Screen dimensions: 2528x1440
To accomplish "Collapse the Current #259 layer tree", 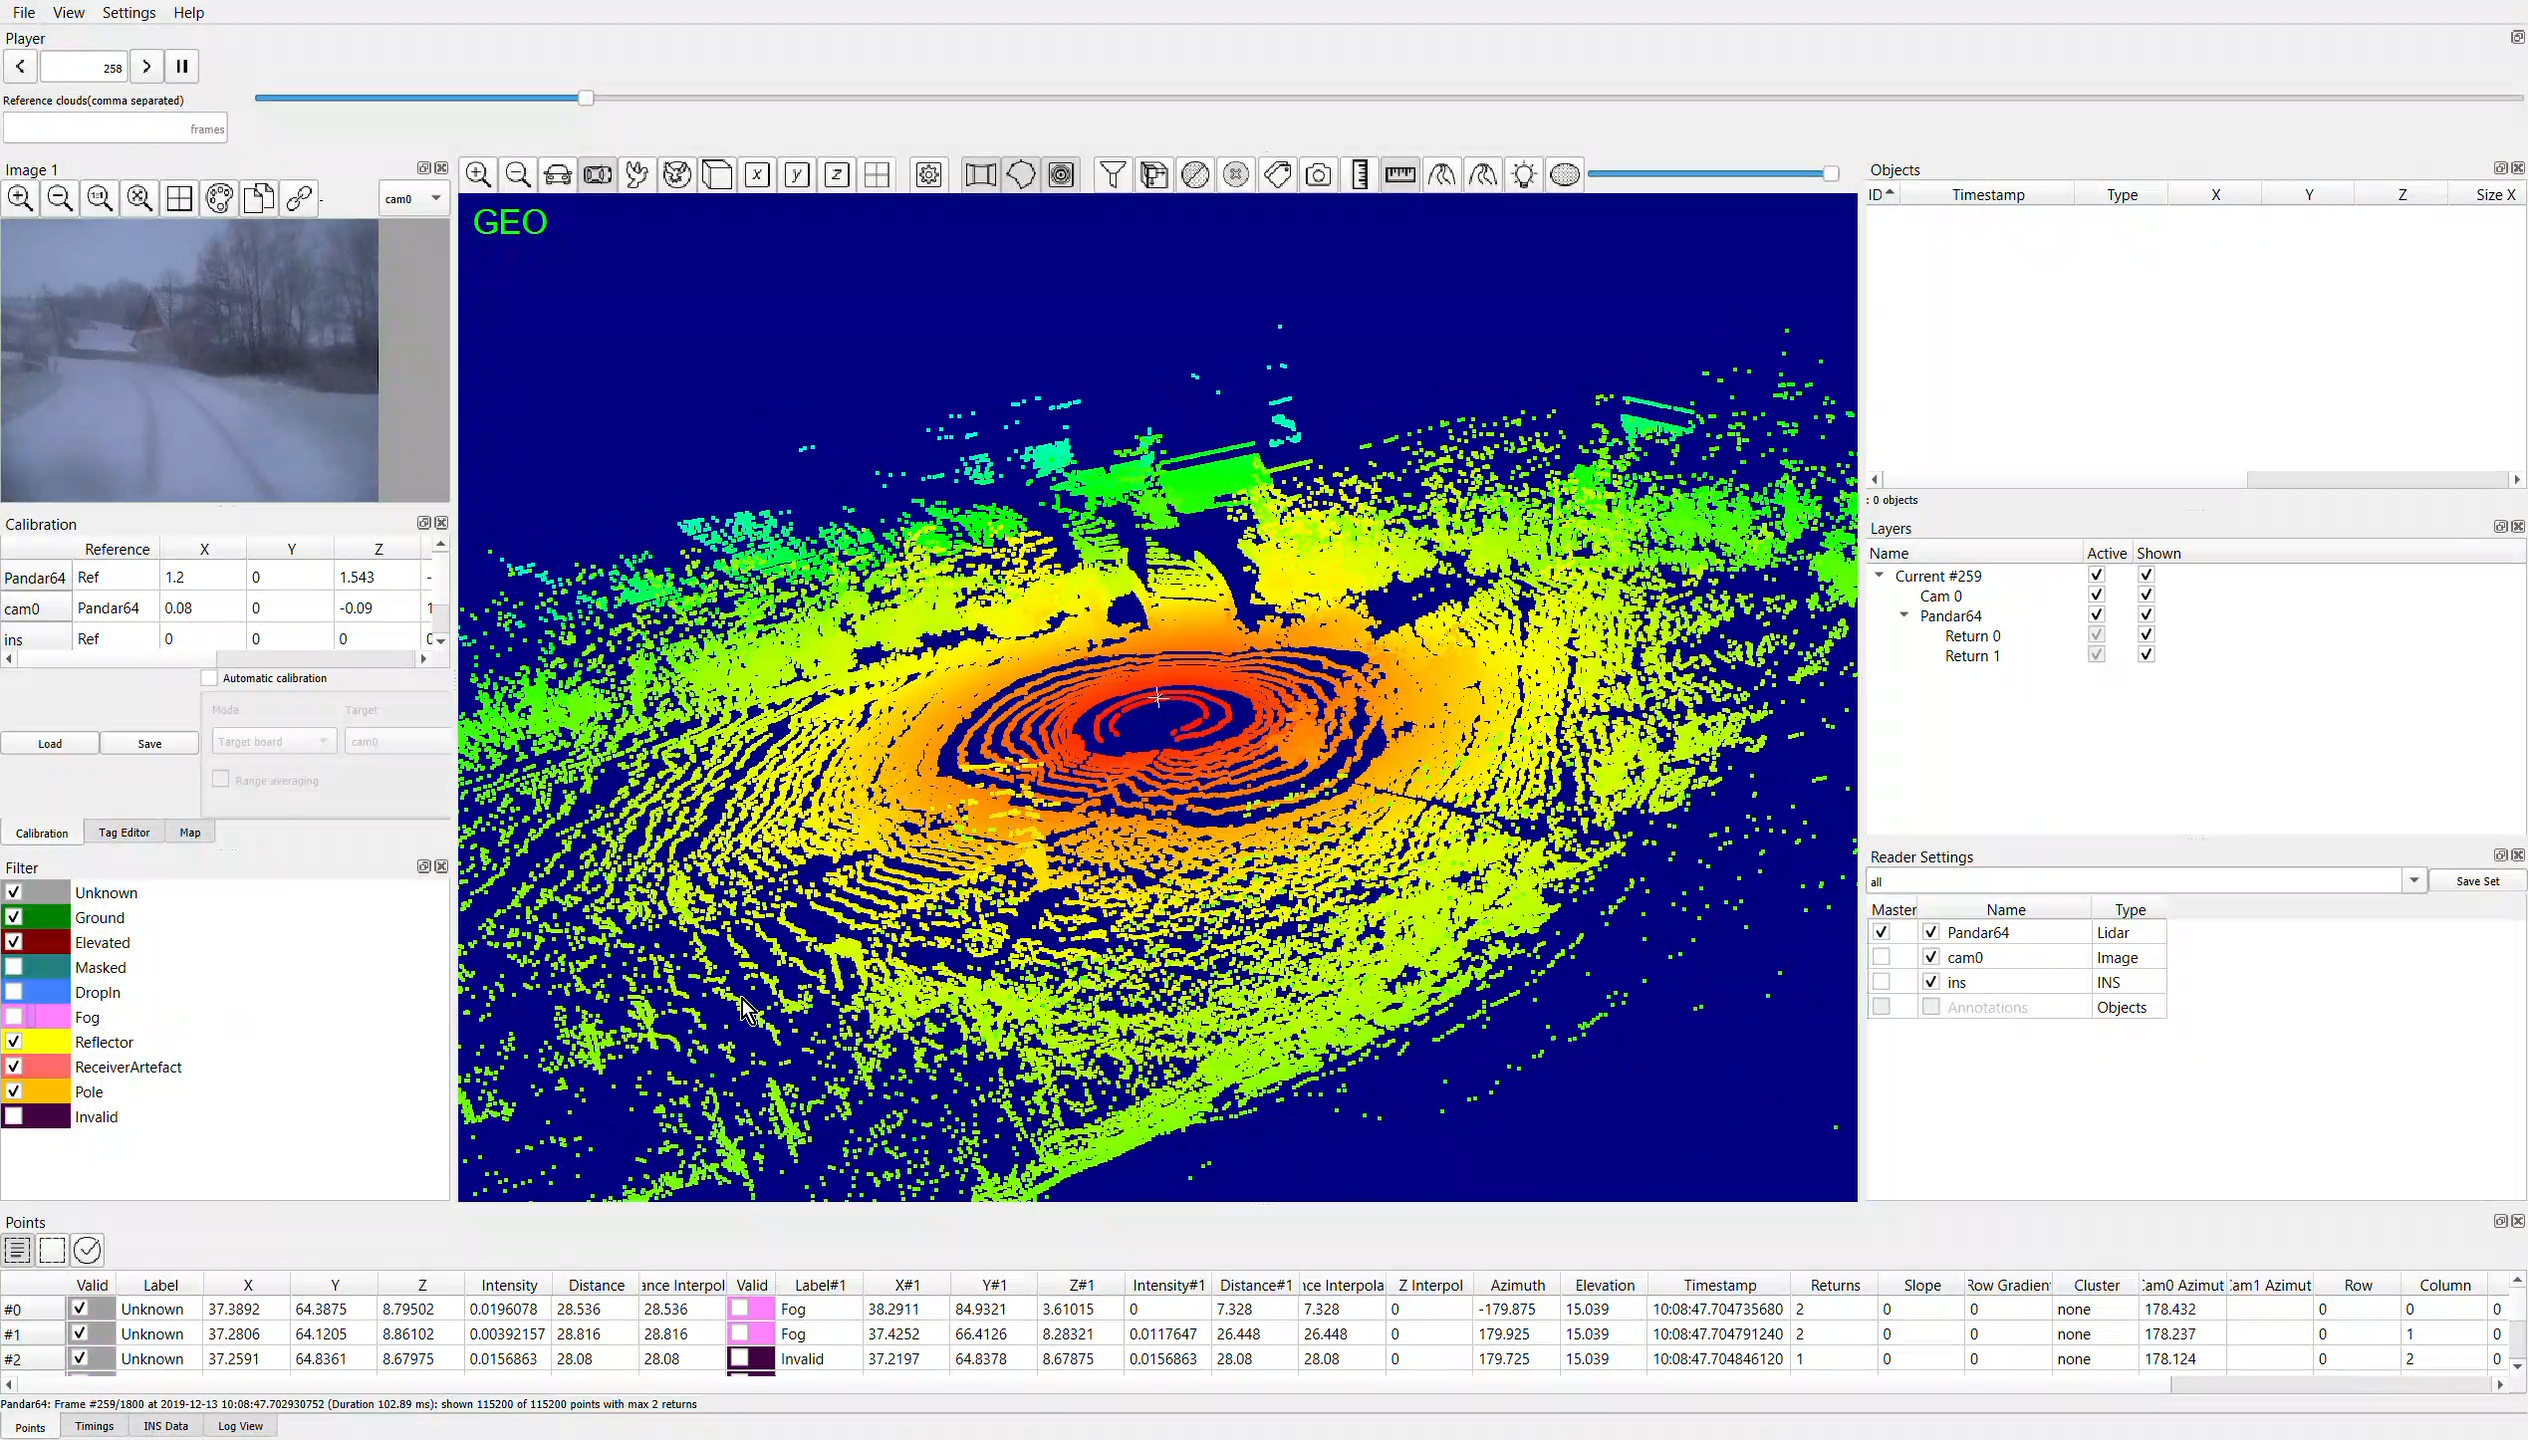I will click(1880, 575).
